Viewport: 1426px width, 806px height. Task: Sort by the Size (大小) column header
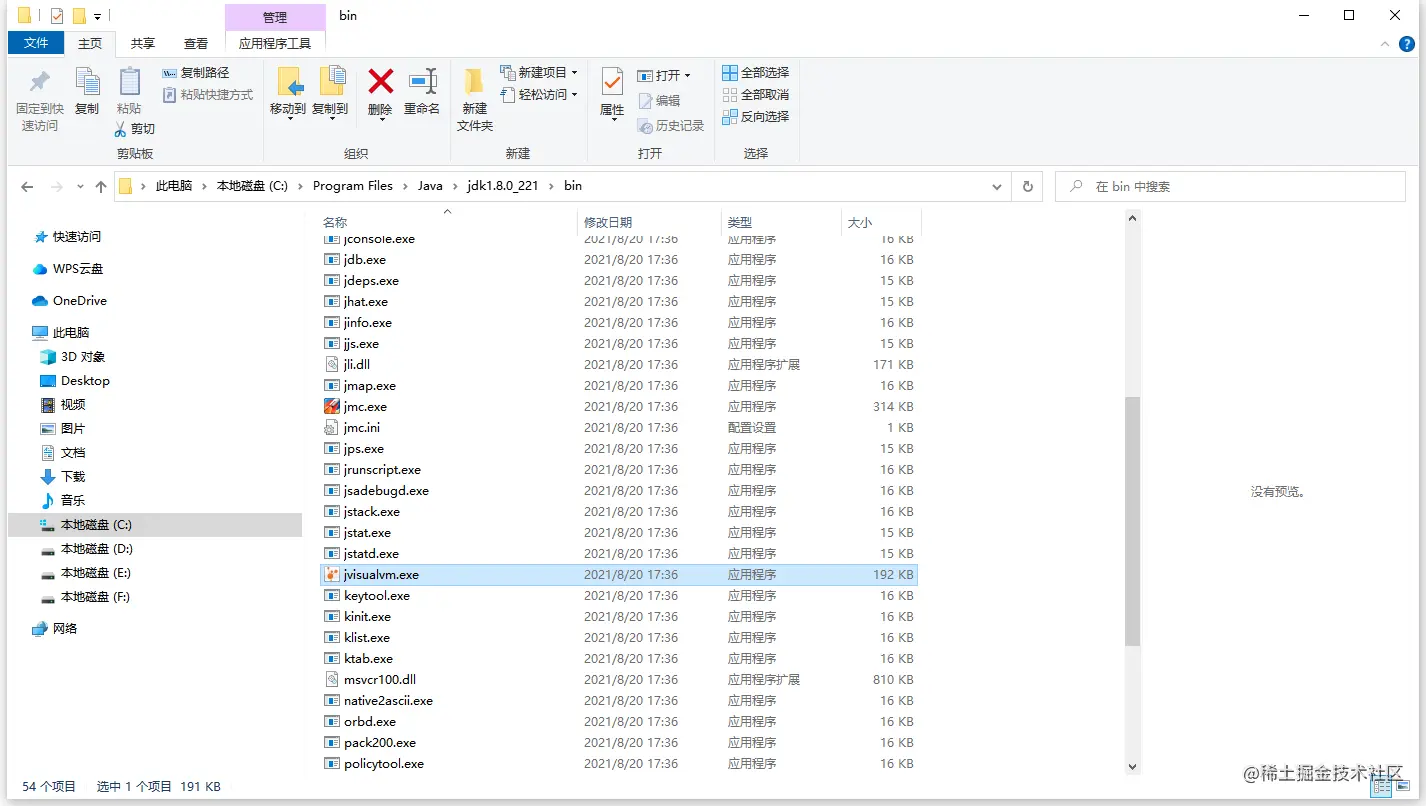point(859,222)
